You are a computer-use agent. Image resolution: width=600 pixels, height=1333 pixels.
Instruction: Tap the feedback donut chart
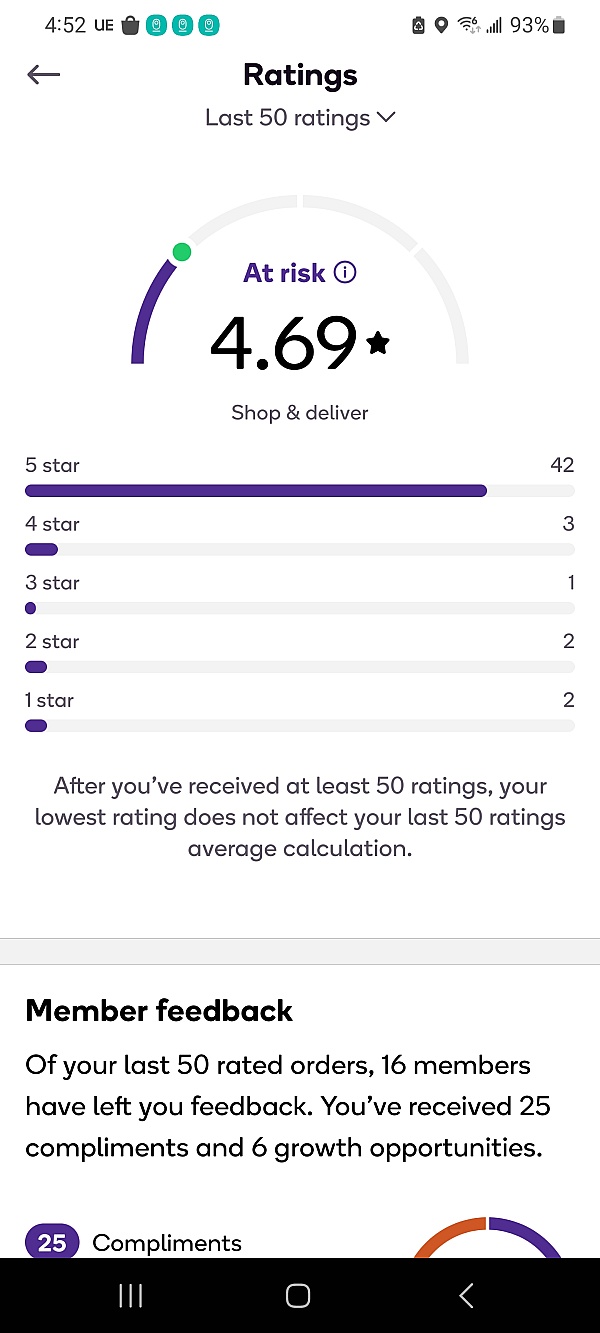488,1238
